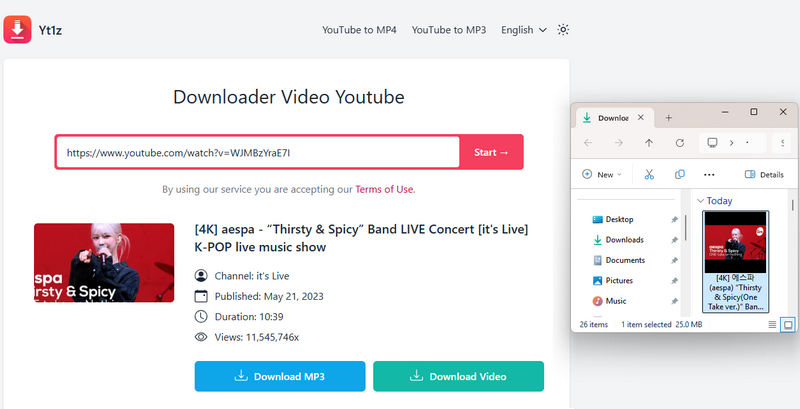Click the aespa video thumbnail on the webpage

104,262
